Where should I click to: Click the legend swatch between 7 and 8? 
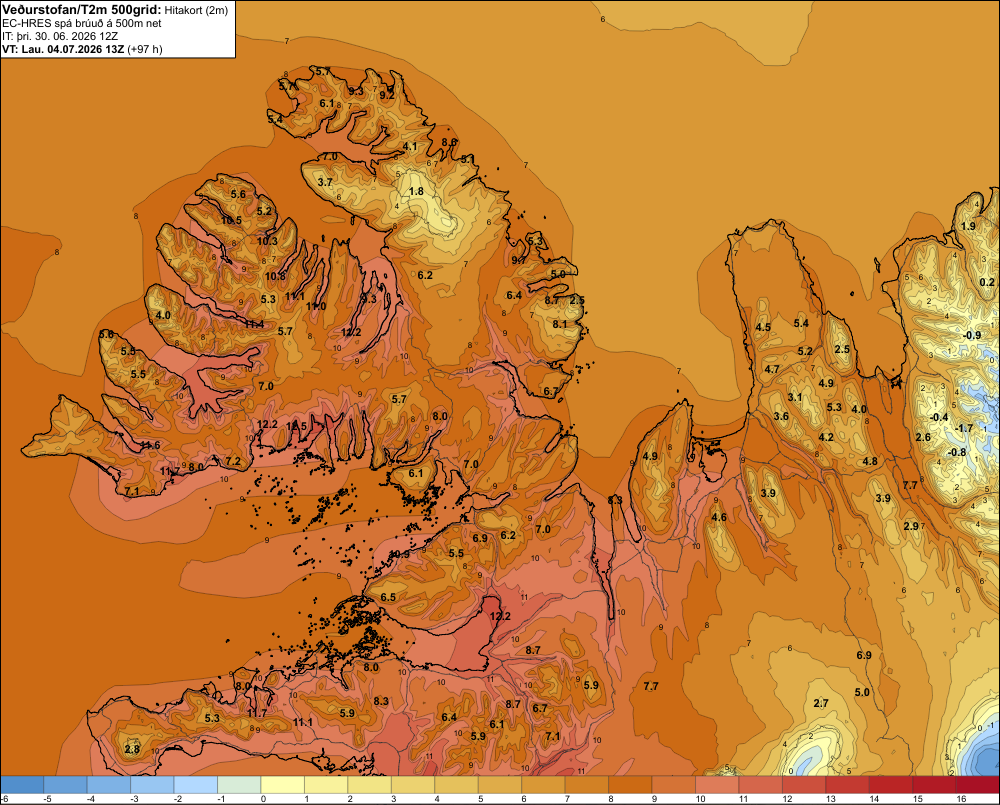pos(587,785)
